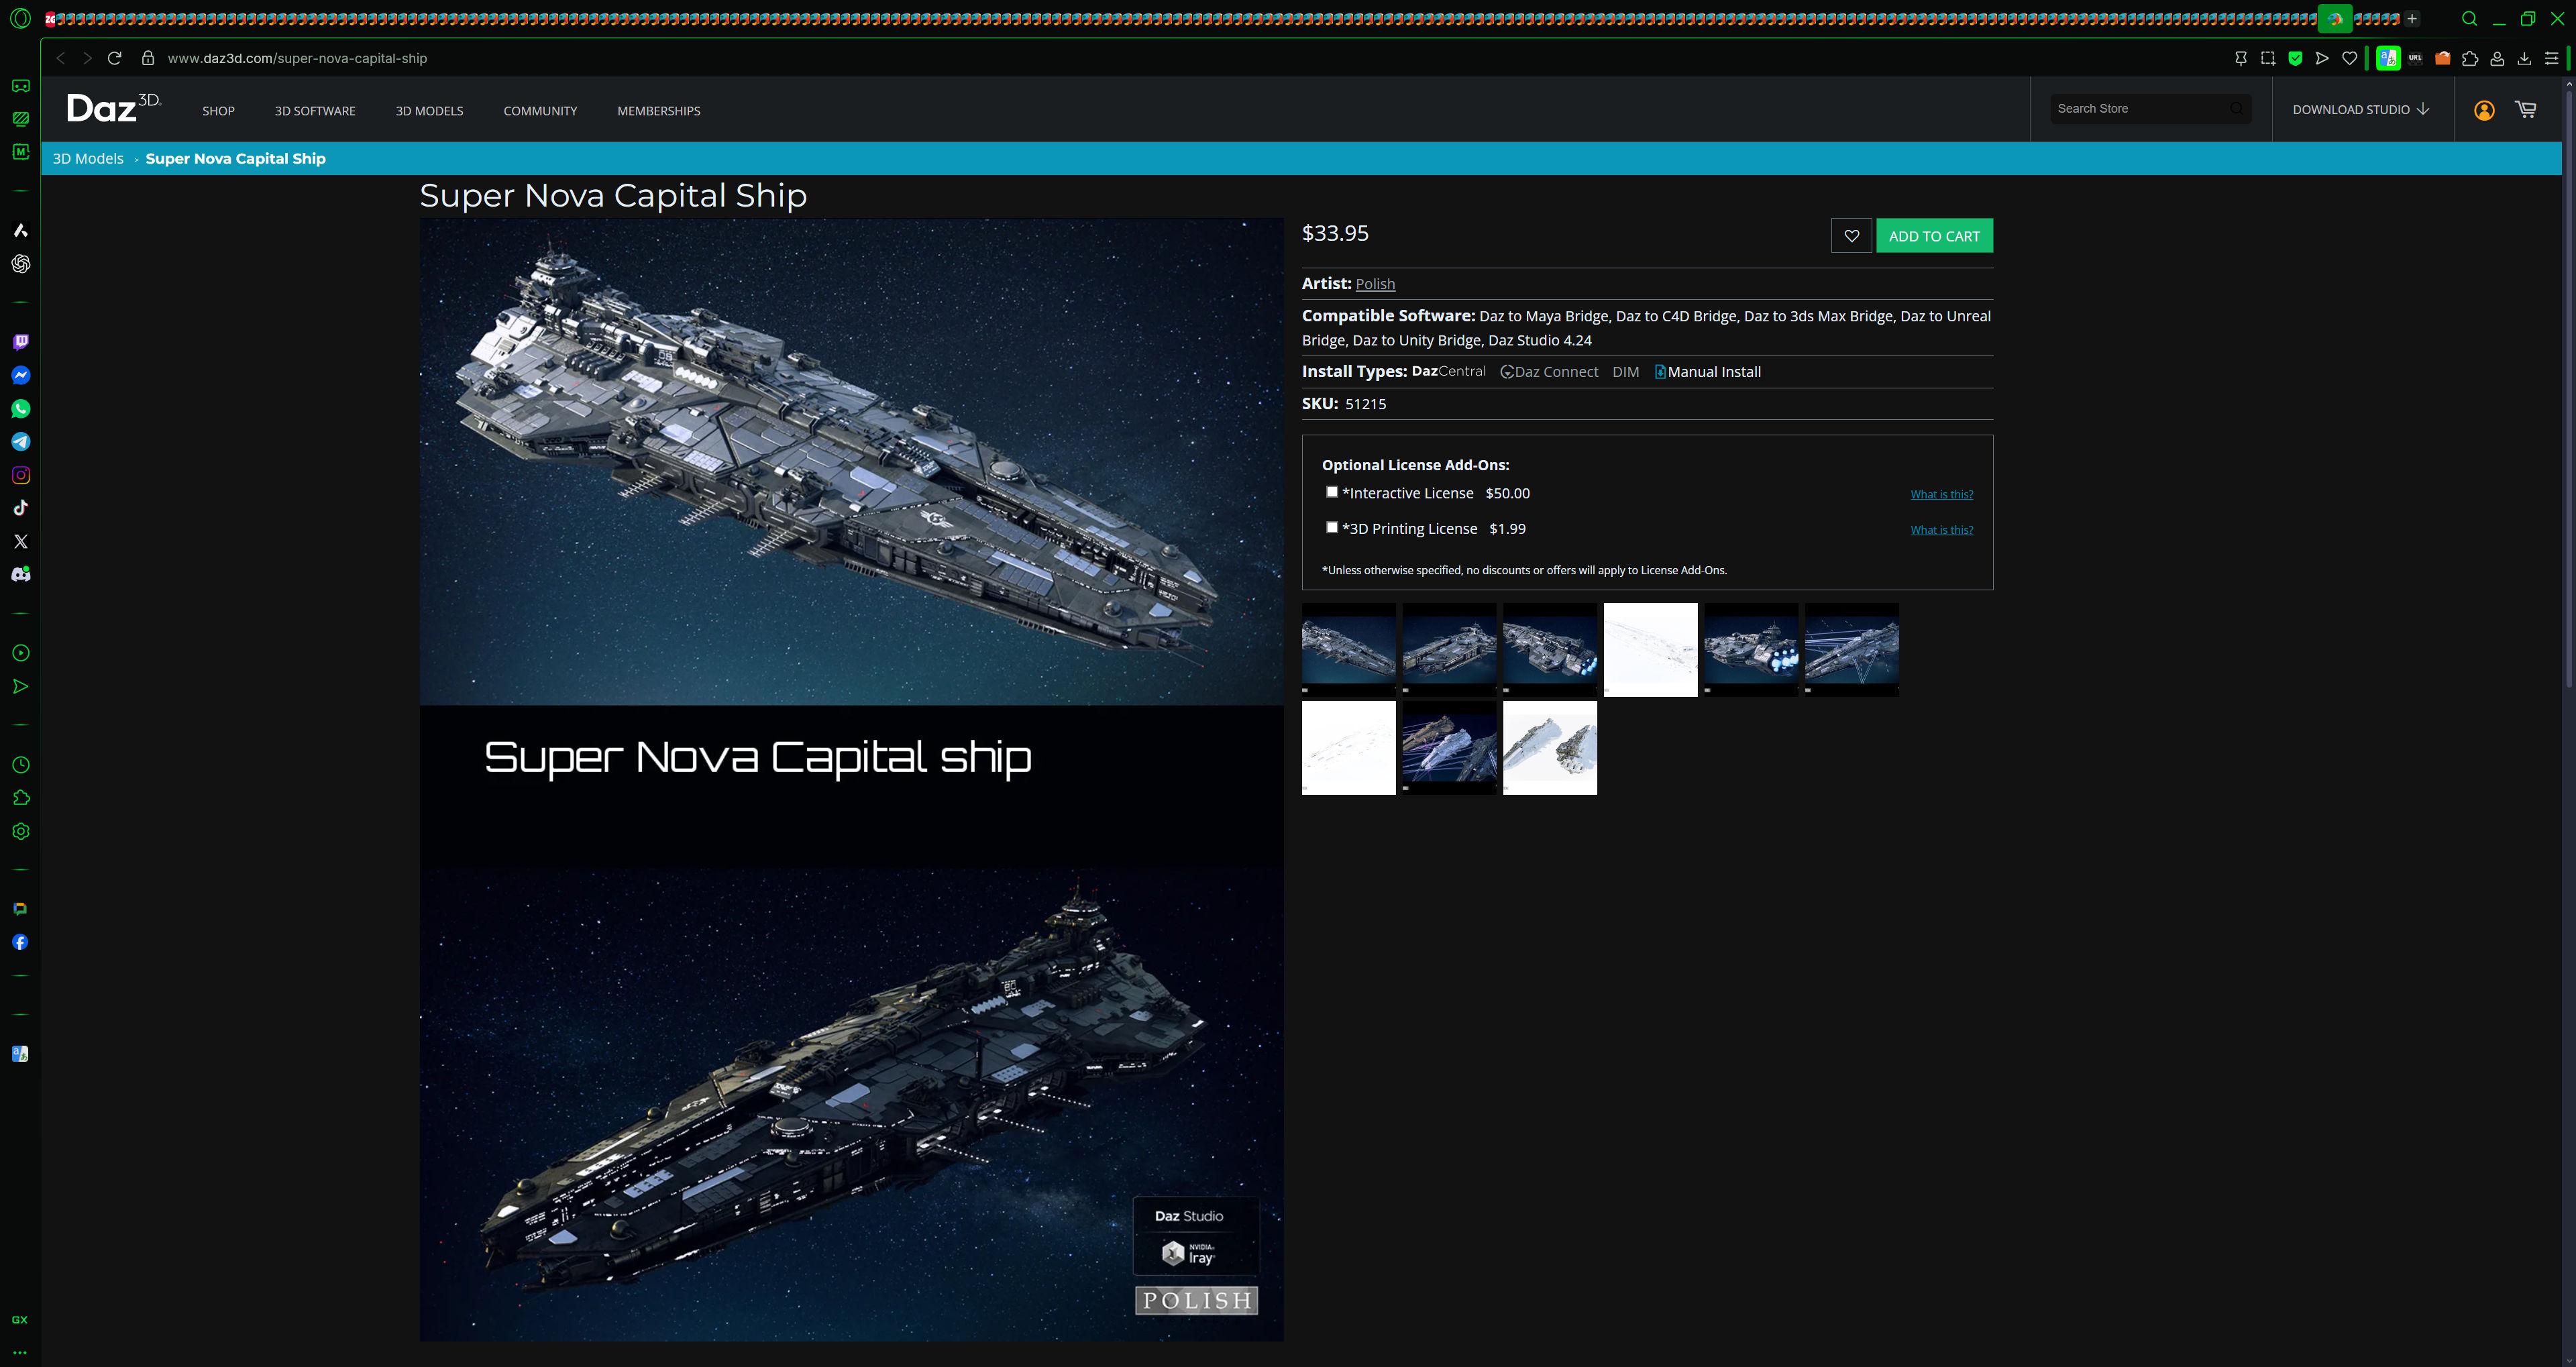This screenshot has height=1367, width=2576.
Task: Reload the current page
Action: [x=114, y=58]
